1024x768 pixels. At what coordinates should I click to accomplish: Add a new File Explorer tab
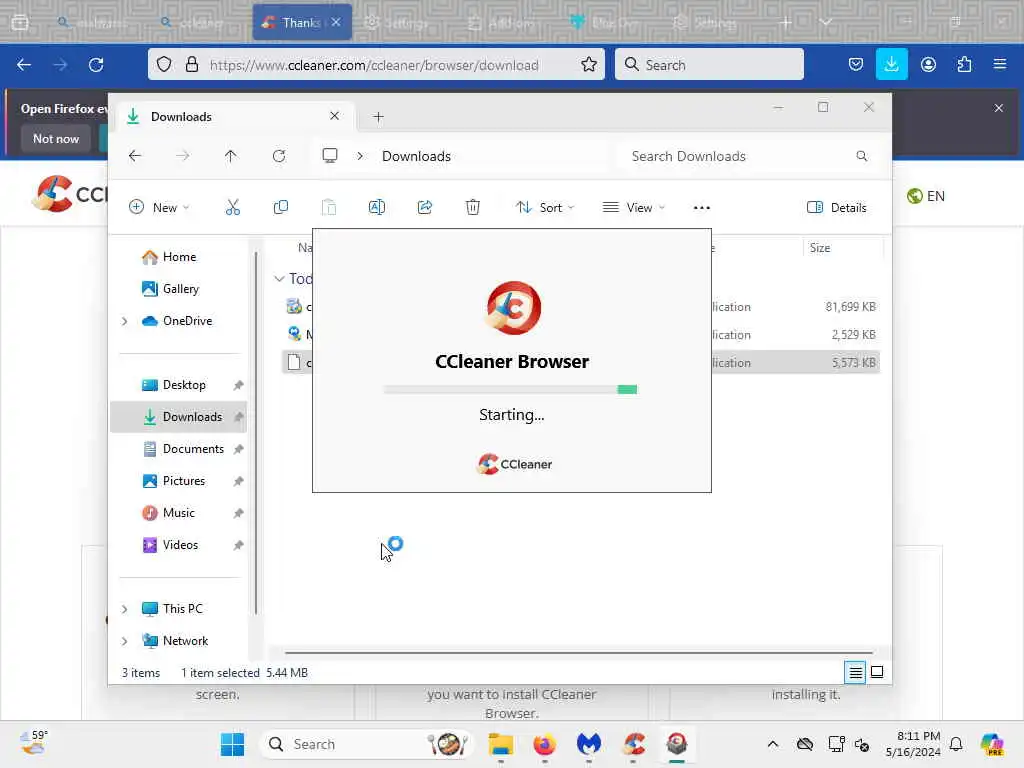(x=378, y=117)
